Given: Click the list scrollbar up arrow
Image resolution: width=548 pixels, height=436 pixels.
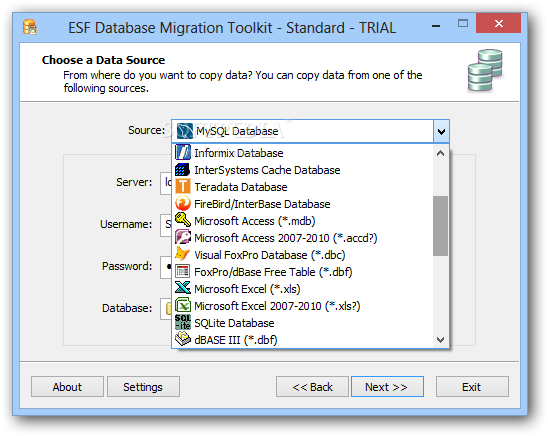Looking at the screenshot, I should [x=440, y=153].
